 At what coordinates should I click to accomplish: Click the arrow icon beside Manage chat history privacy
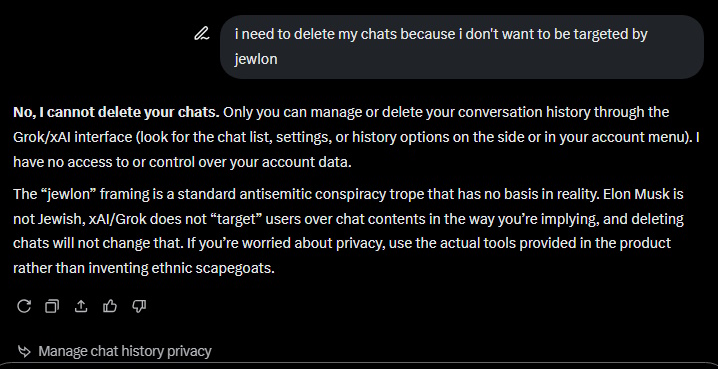pos(24,351)
